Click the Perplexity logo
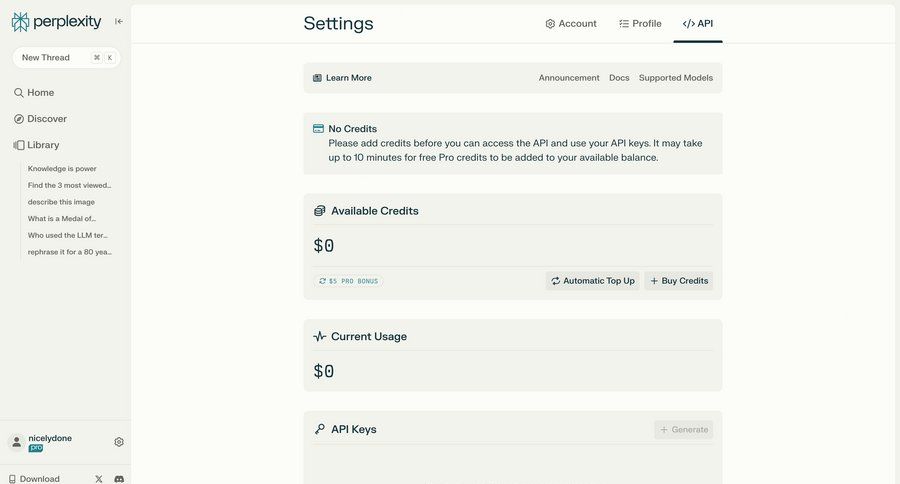Viewport: 900px width, 484px height. click(56, 22)
